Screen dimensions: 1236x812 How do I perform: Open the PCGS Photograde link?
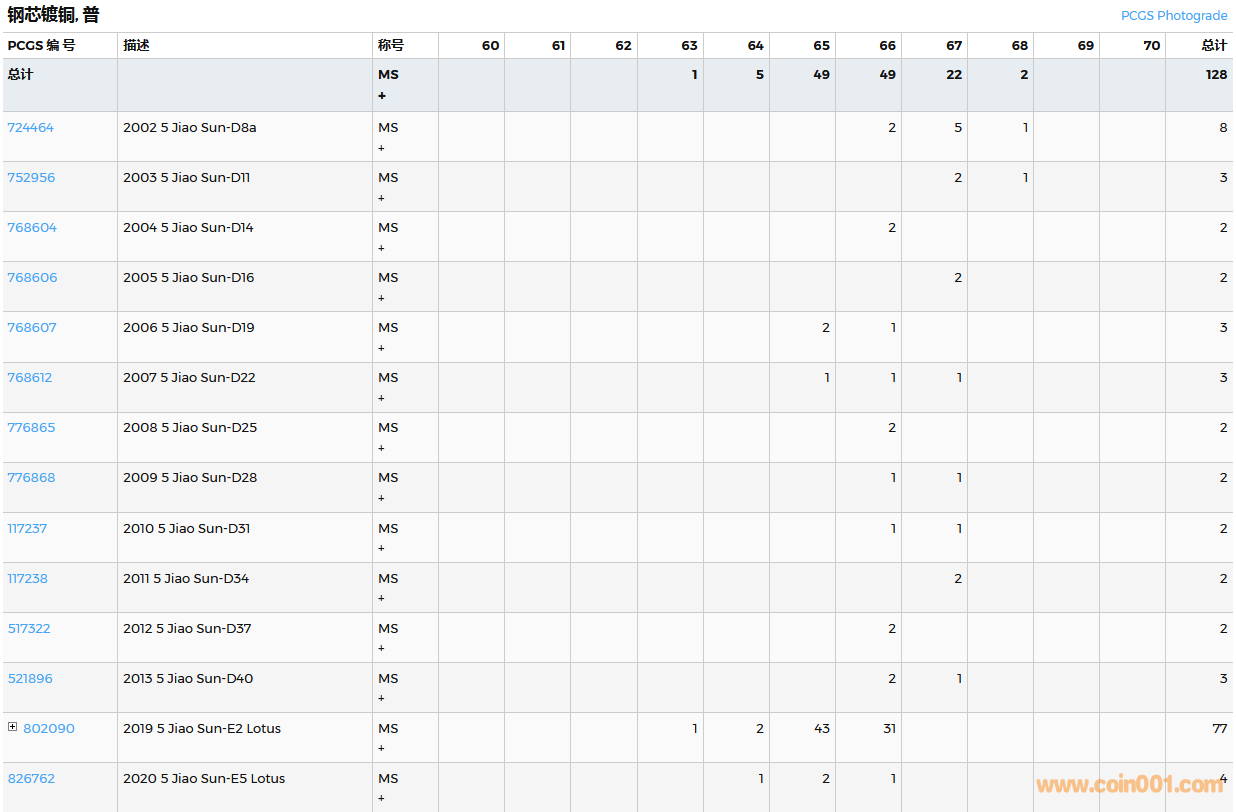point(1173,15)
